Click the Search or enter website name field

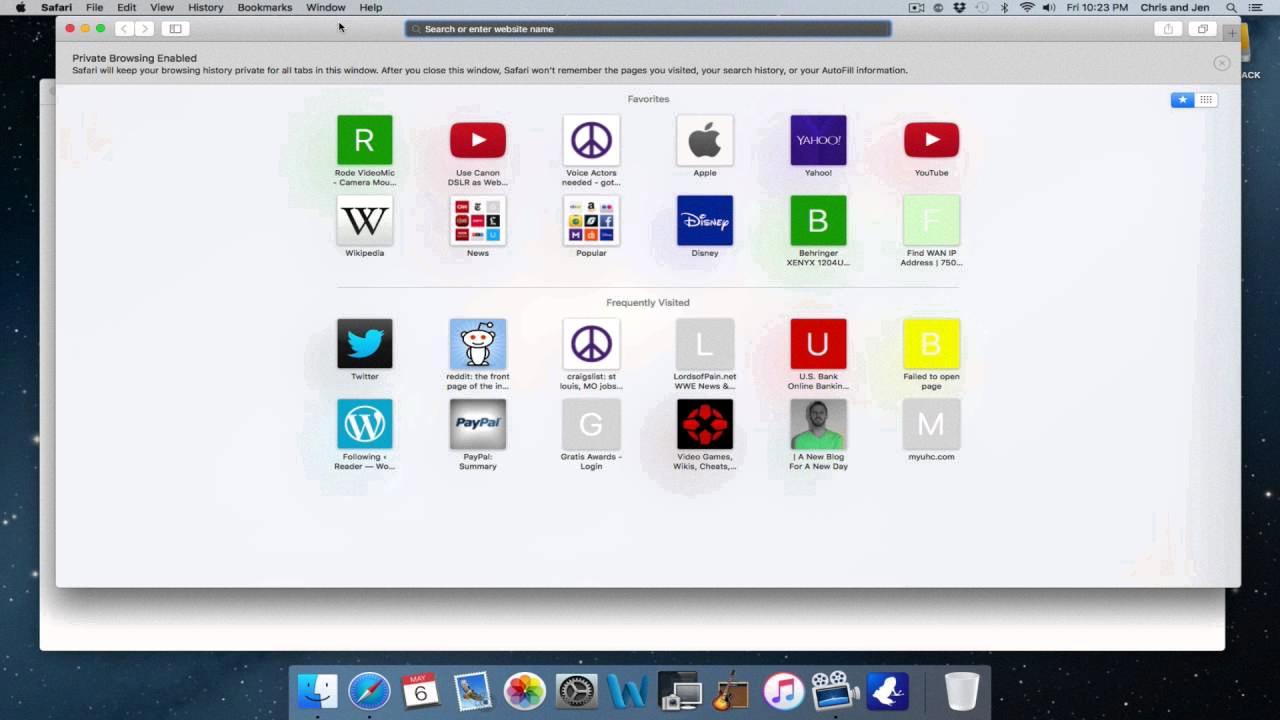click(648, 29)
